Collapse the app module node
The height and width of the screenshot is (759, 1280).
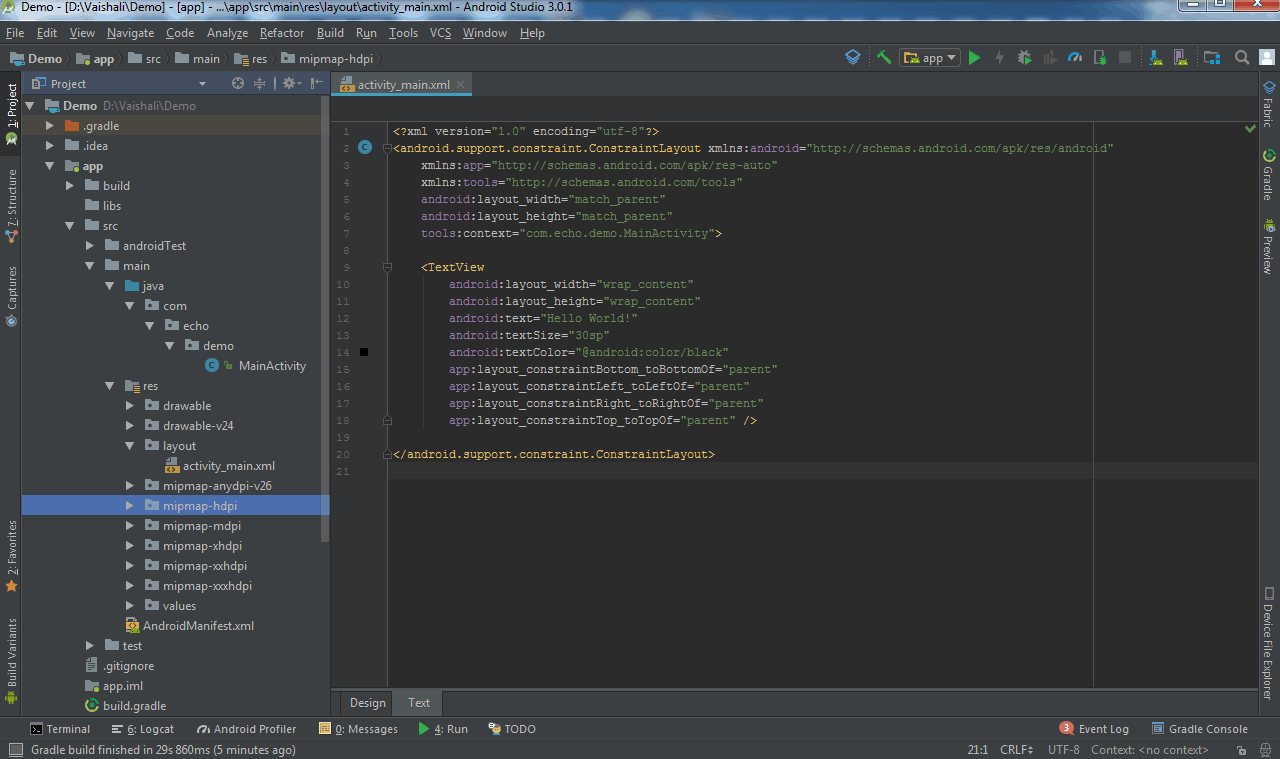point(49,166)
